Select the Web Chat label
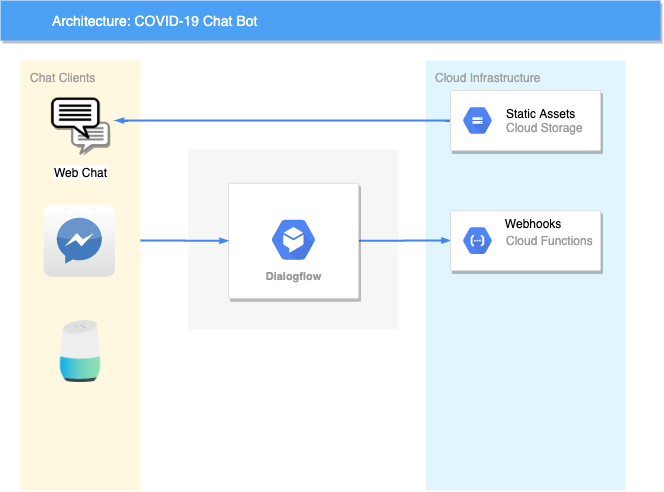Viewport: 664px width, 492px height. coord(80,173)
